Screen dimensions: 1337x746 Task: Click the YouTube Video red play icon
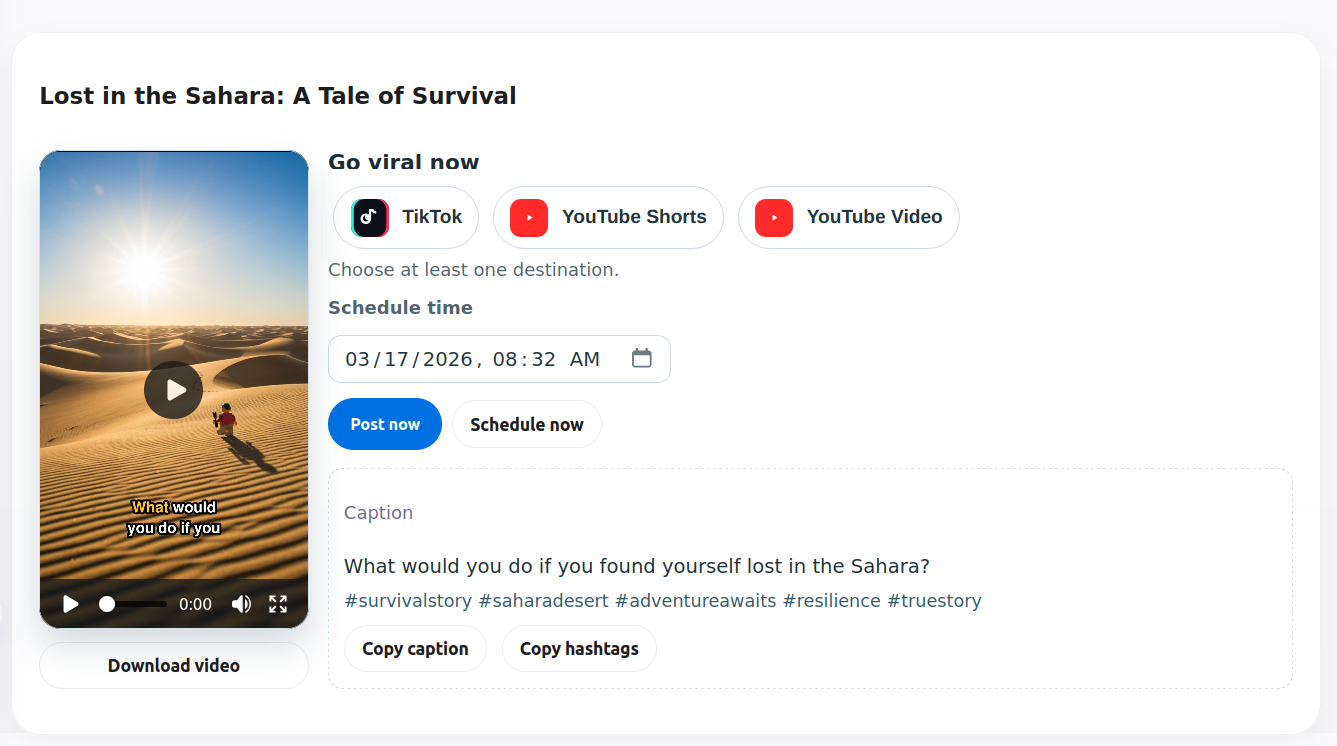point(772,217)
